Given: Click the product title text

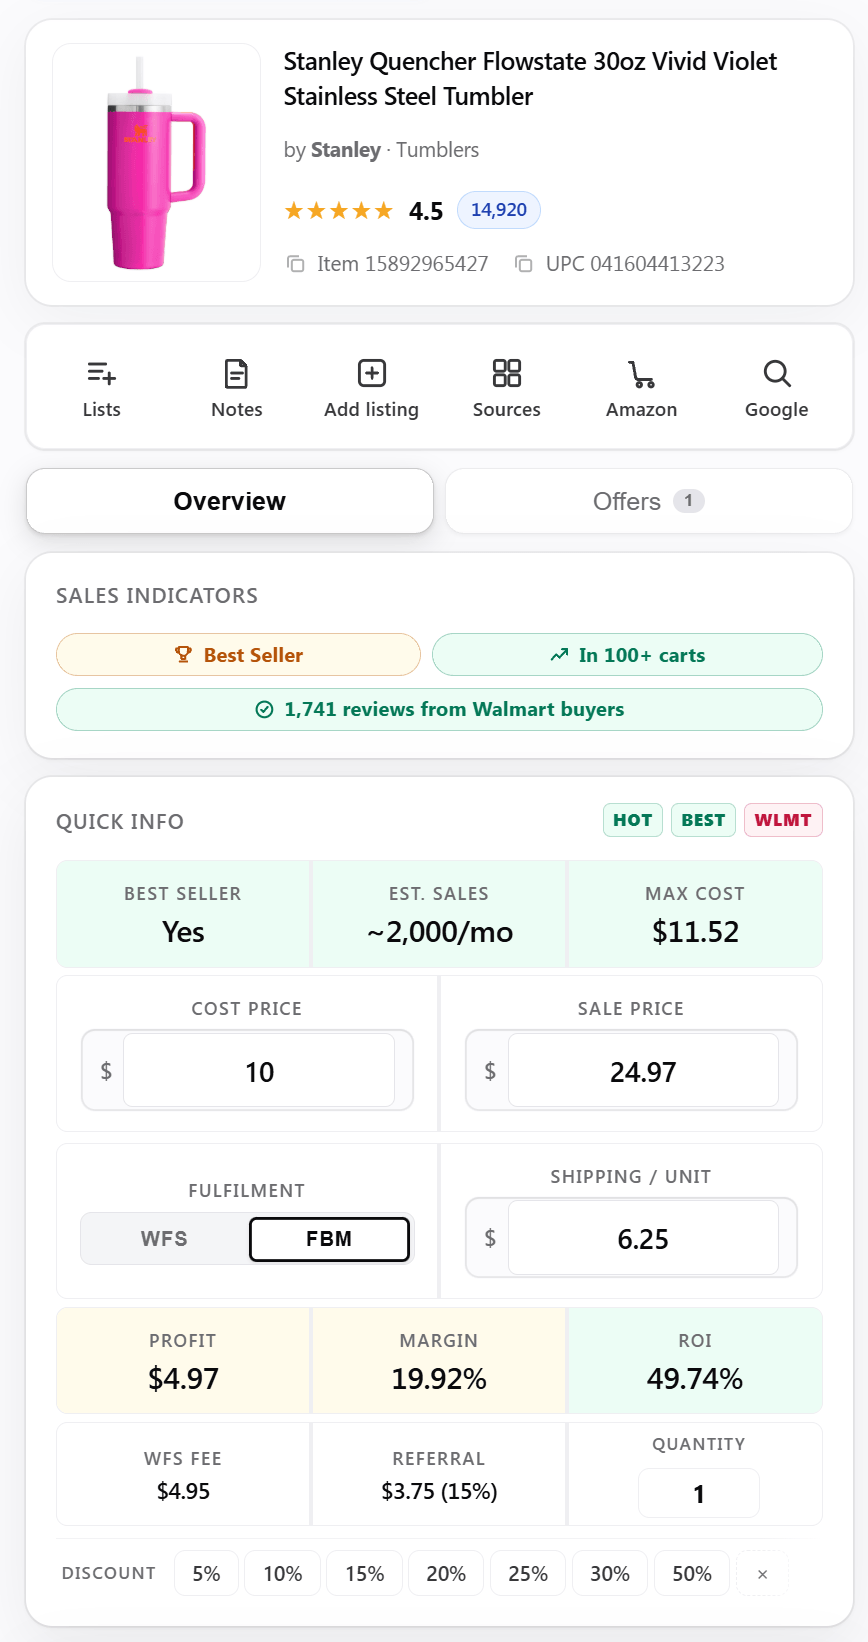Looking at the screenshot, I should click(x=530, y=79).
